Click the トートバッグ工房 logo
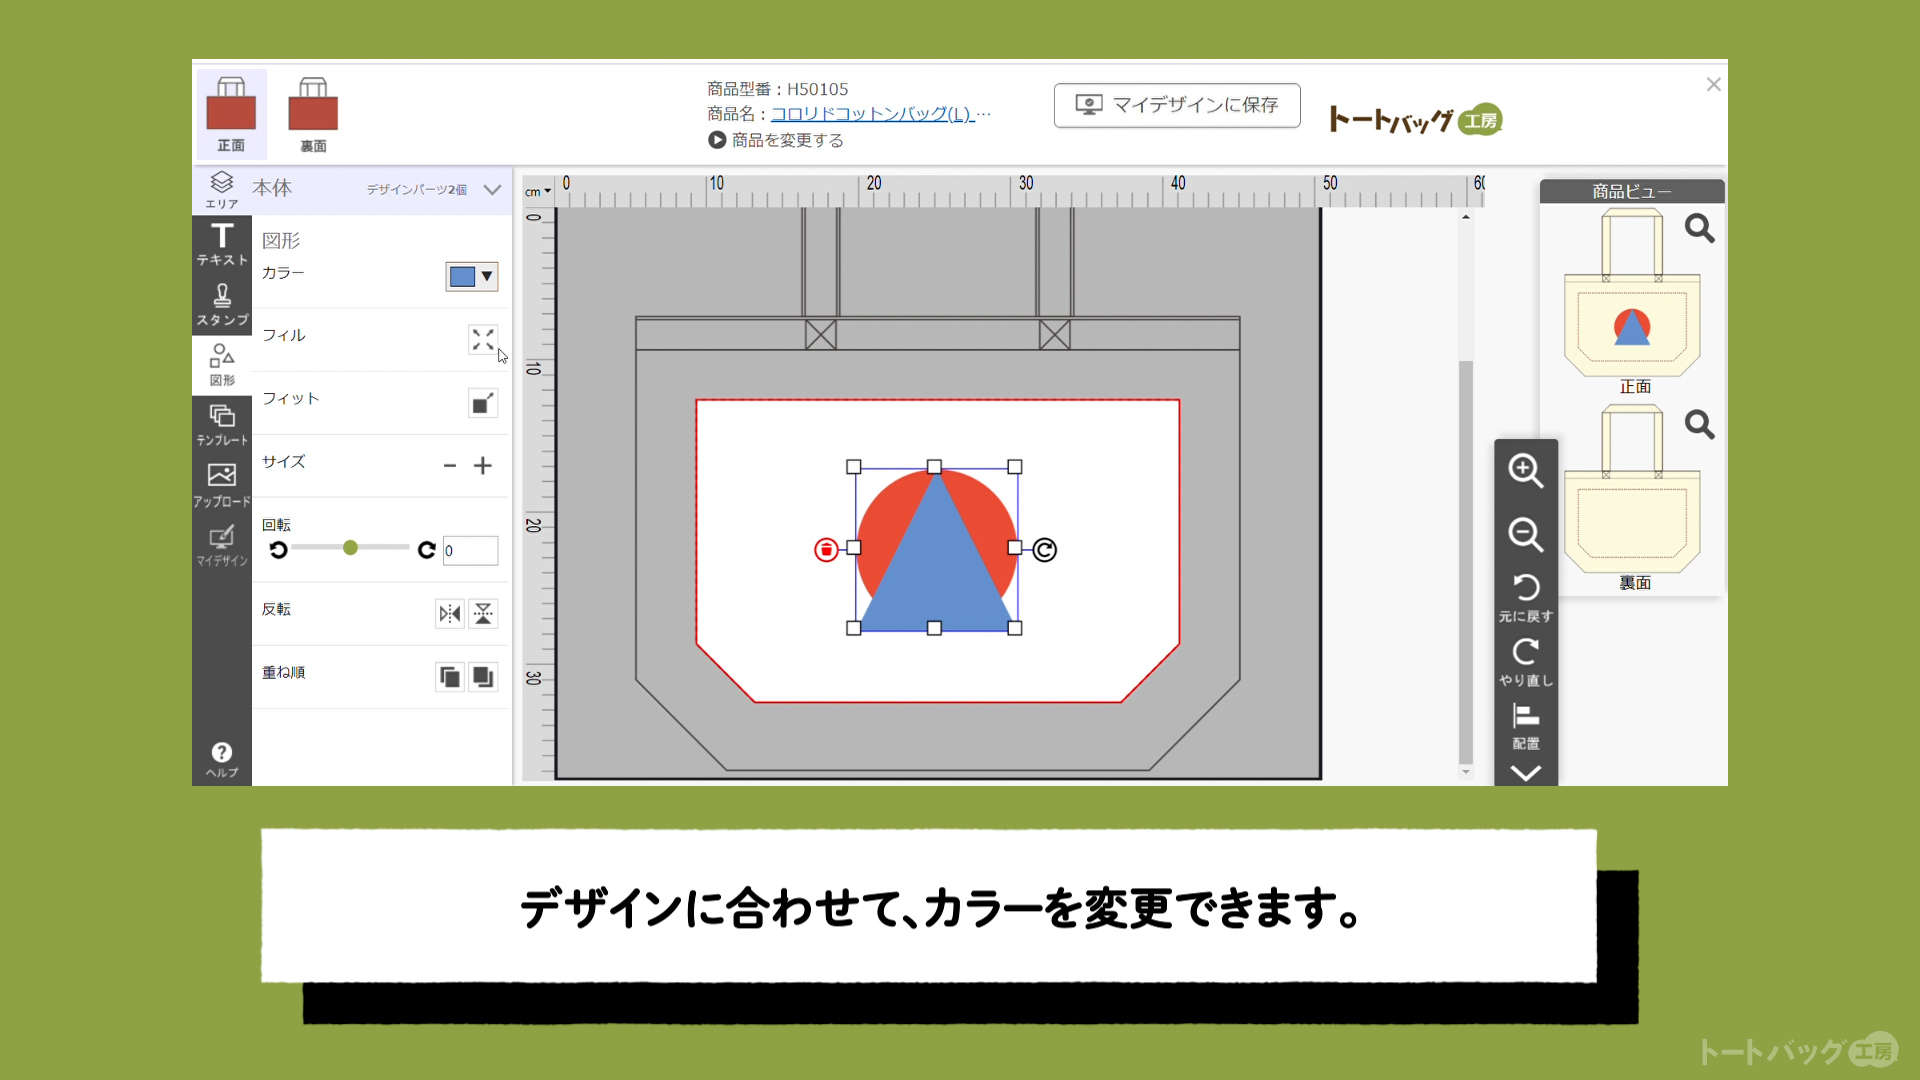This screenshot has width=1920, height=1080. click(x=1415, y=120)
